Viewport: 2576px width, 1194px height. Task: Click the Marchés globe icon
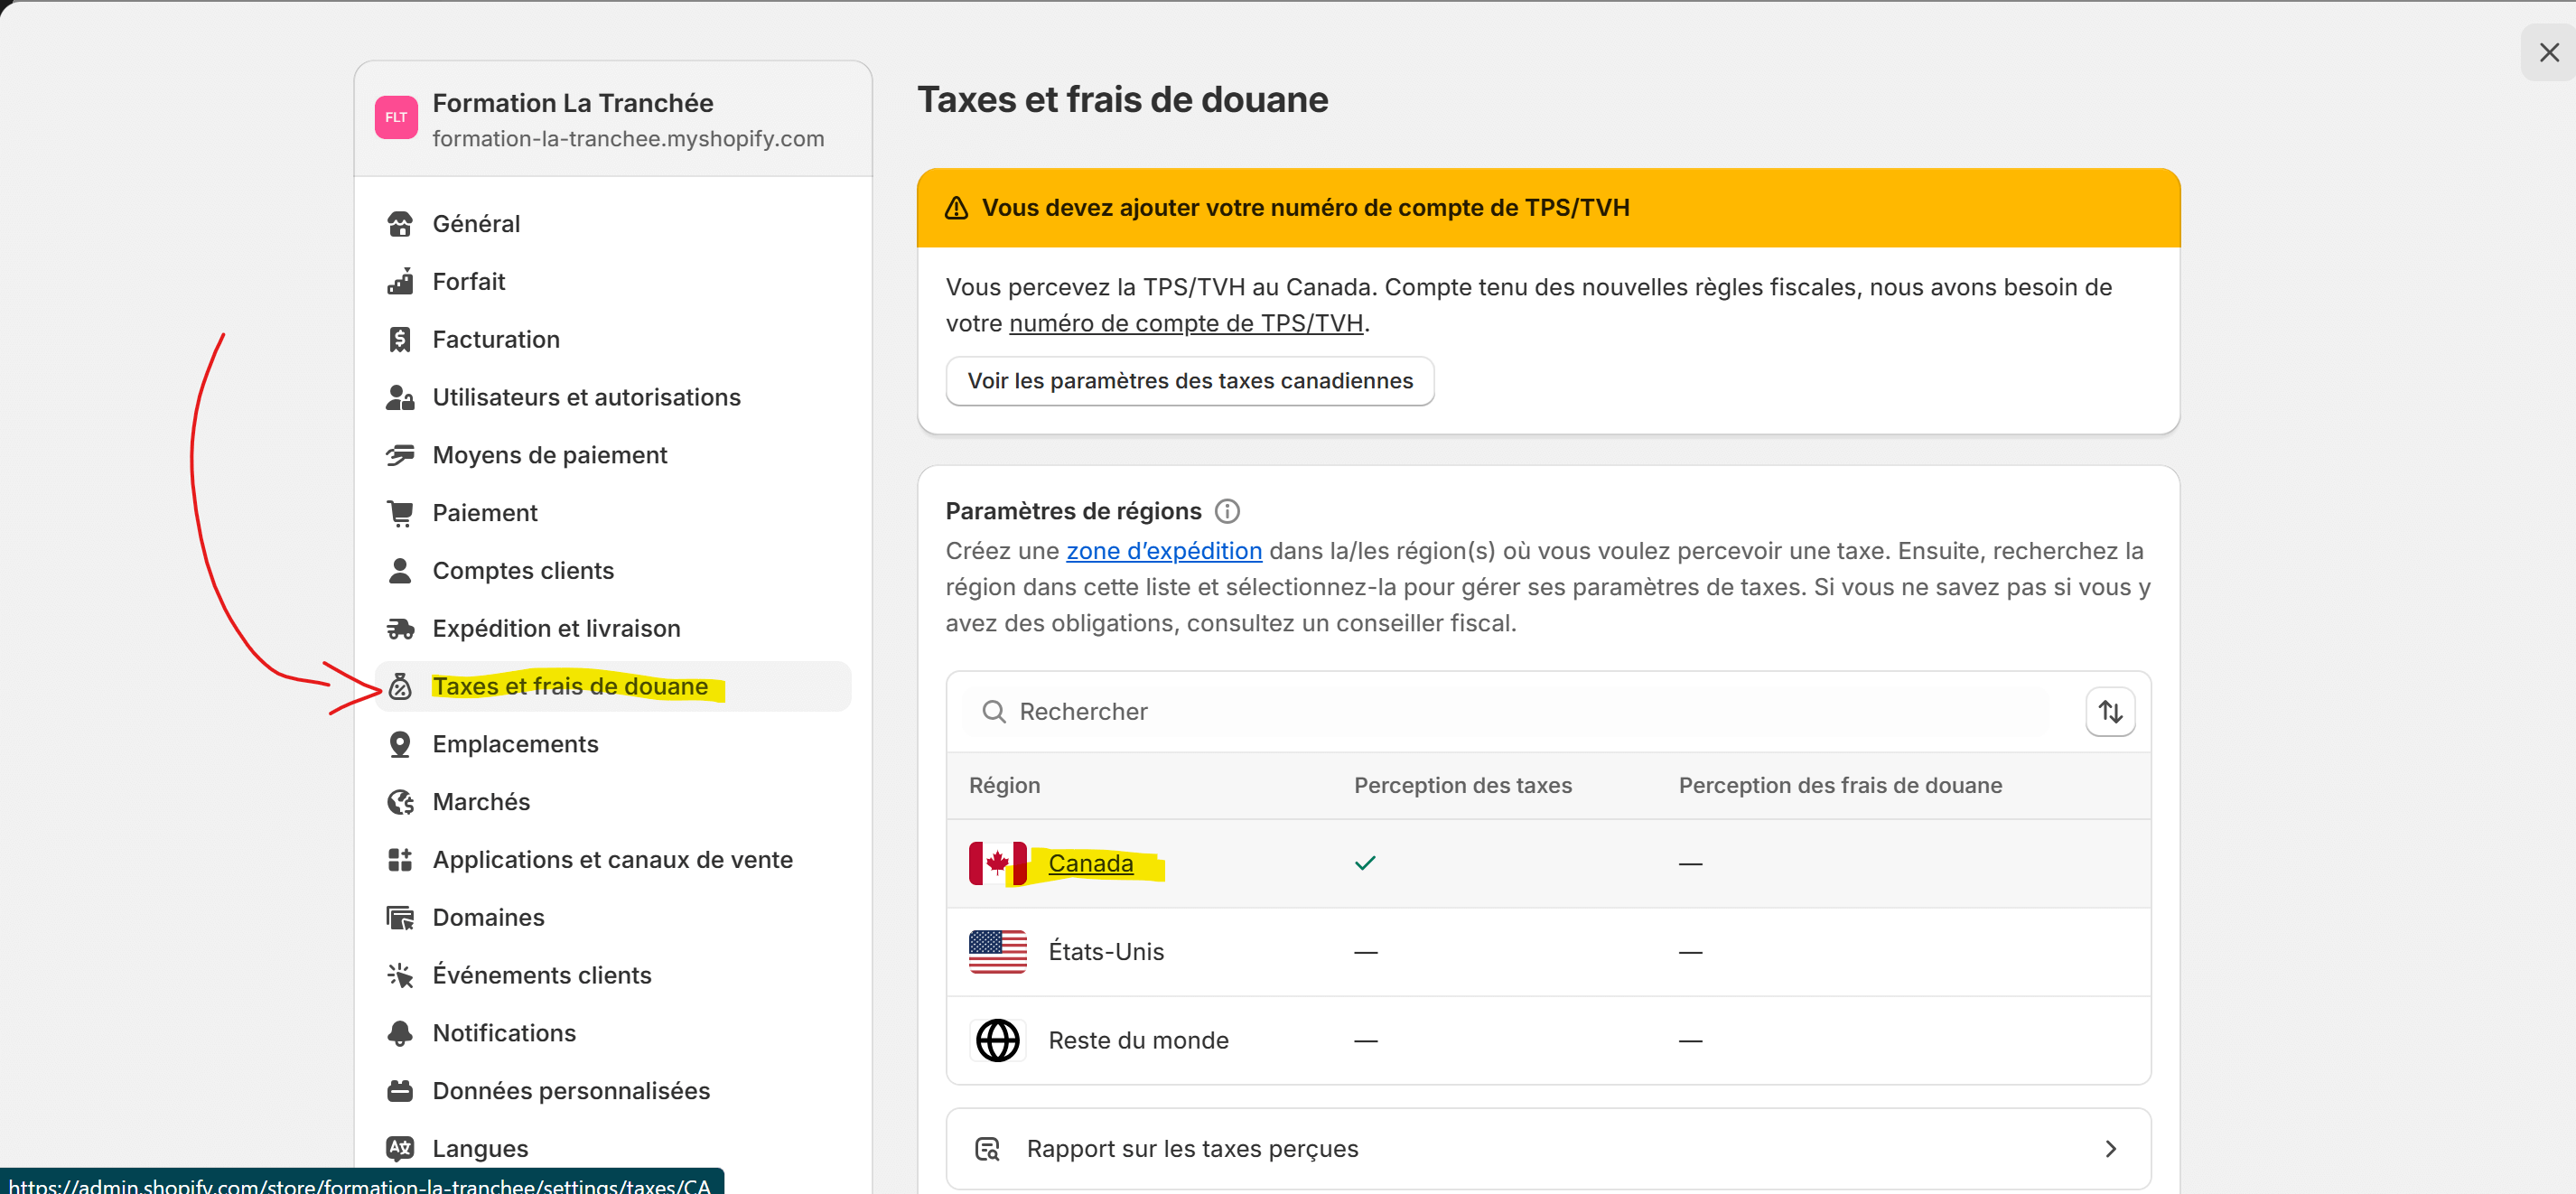click(400, 802)
